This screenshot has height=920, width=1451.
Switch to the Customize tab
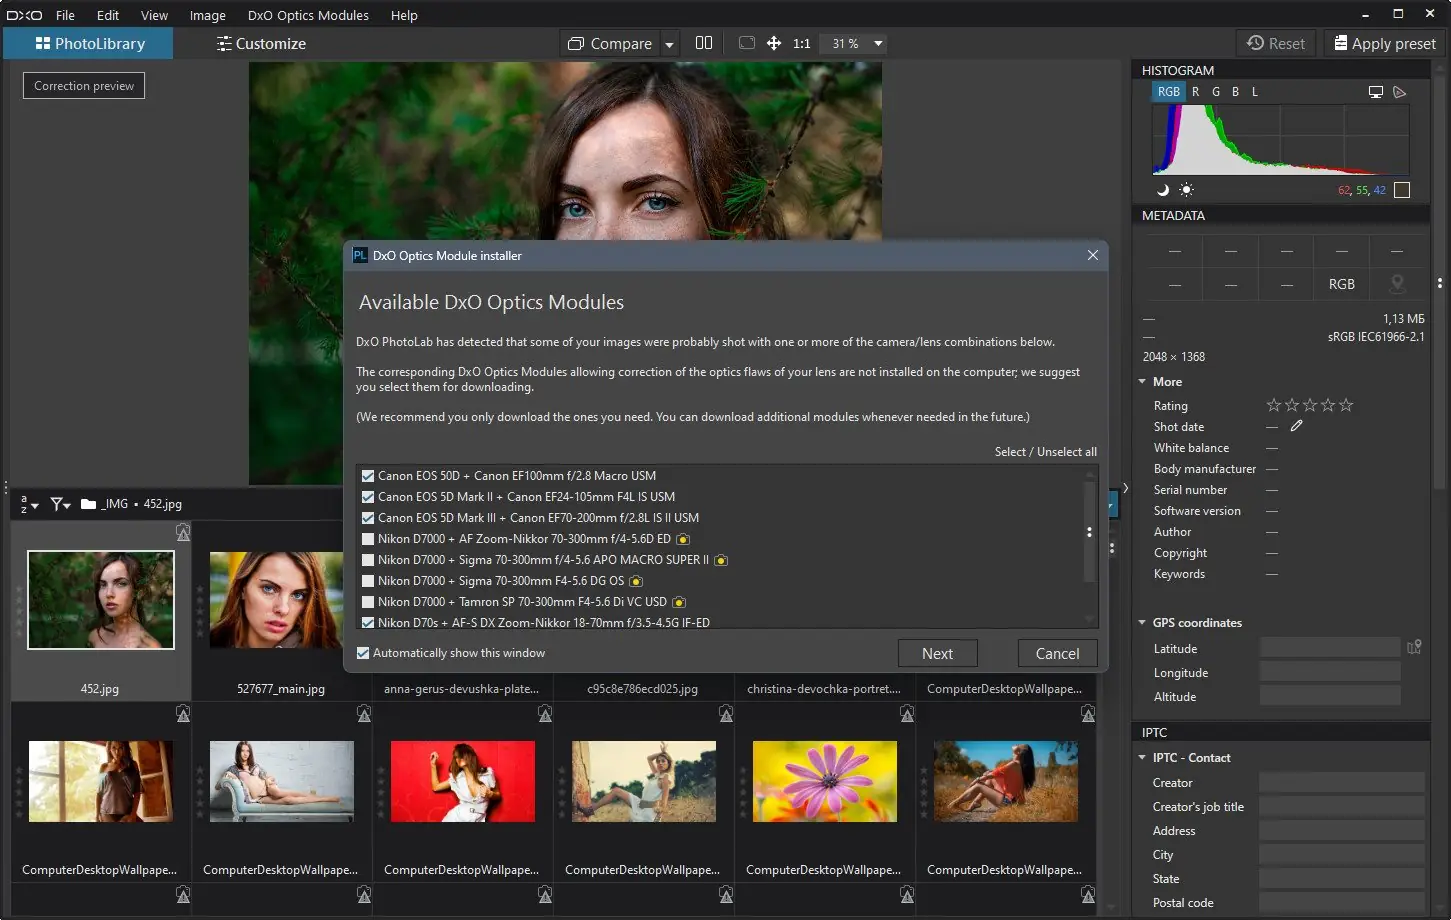coord(261,44)
